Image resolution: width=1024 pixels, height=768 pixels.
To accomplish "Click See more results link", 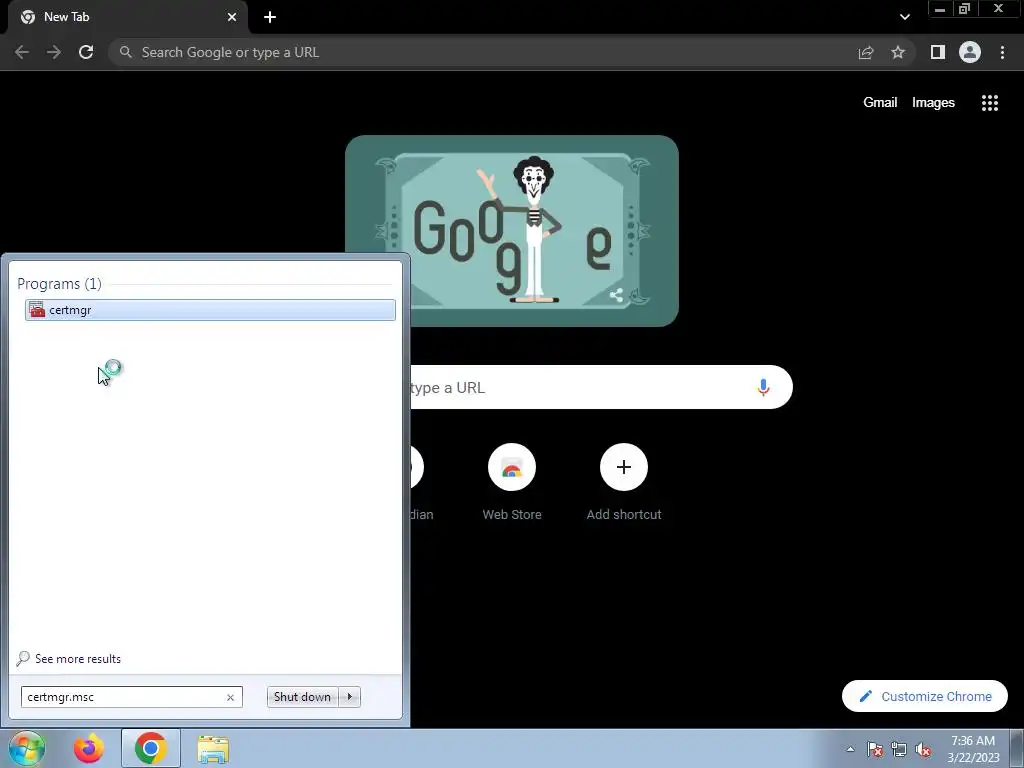I will (78, 659).
